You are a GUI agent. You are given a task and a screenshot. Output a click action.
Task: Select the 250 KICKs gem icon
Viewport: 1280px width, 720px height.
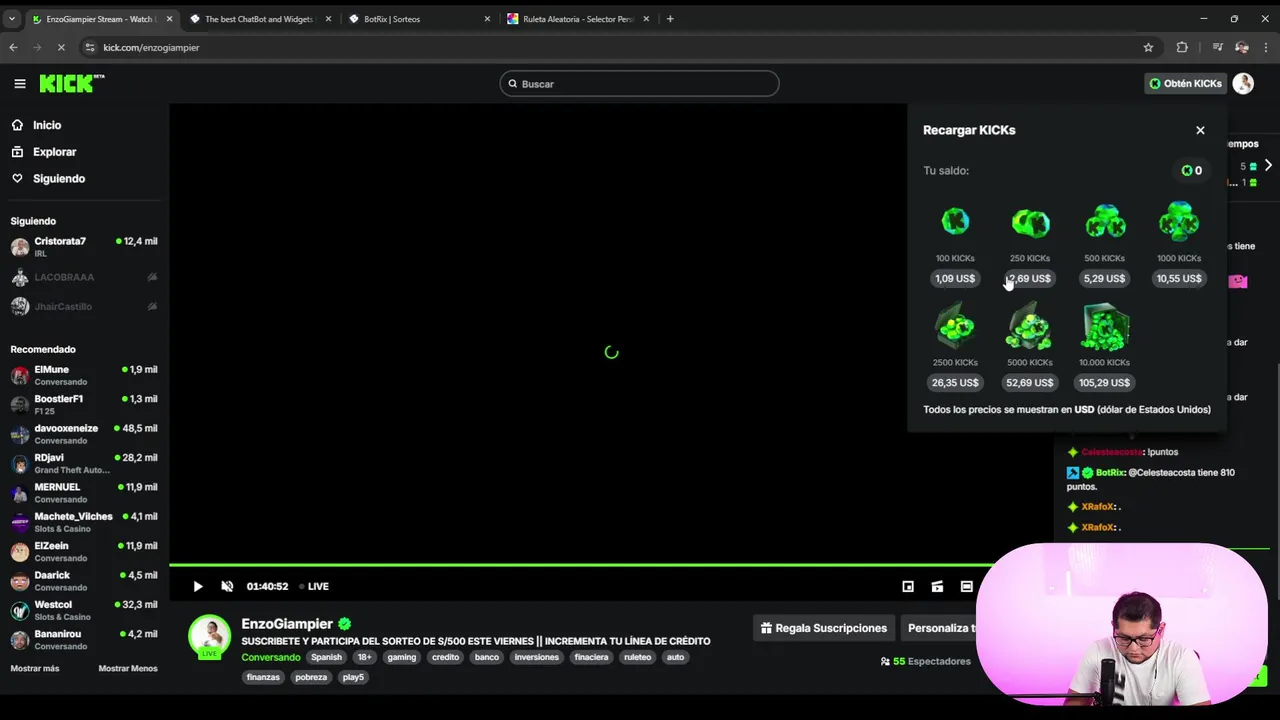click(x=1030, y=222)
